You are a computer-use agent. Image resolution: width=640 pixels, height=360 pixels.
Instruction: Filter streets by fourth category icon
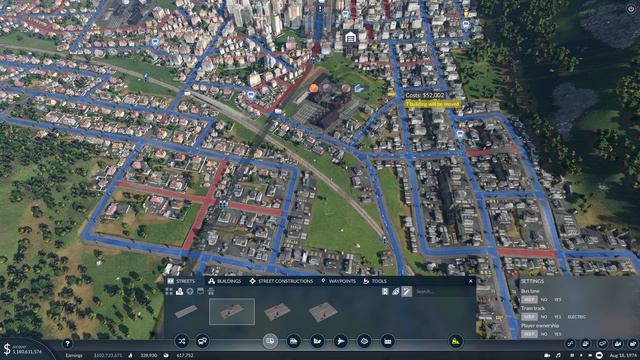coord(200,291)
